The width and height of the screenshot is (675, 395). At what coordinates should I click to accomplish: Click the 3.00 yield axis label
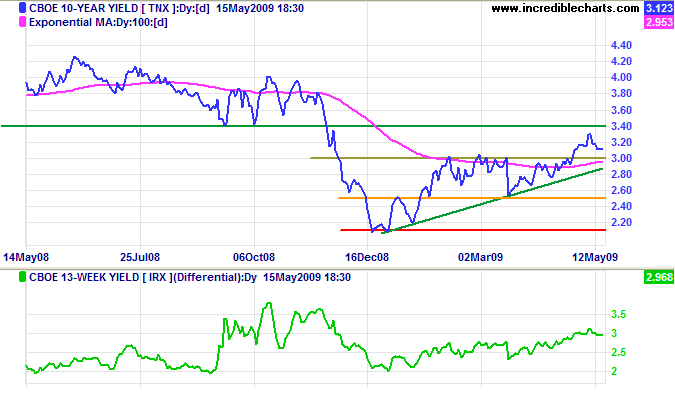coord(621,158)
